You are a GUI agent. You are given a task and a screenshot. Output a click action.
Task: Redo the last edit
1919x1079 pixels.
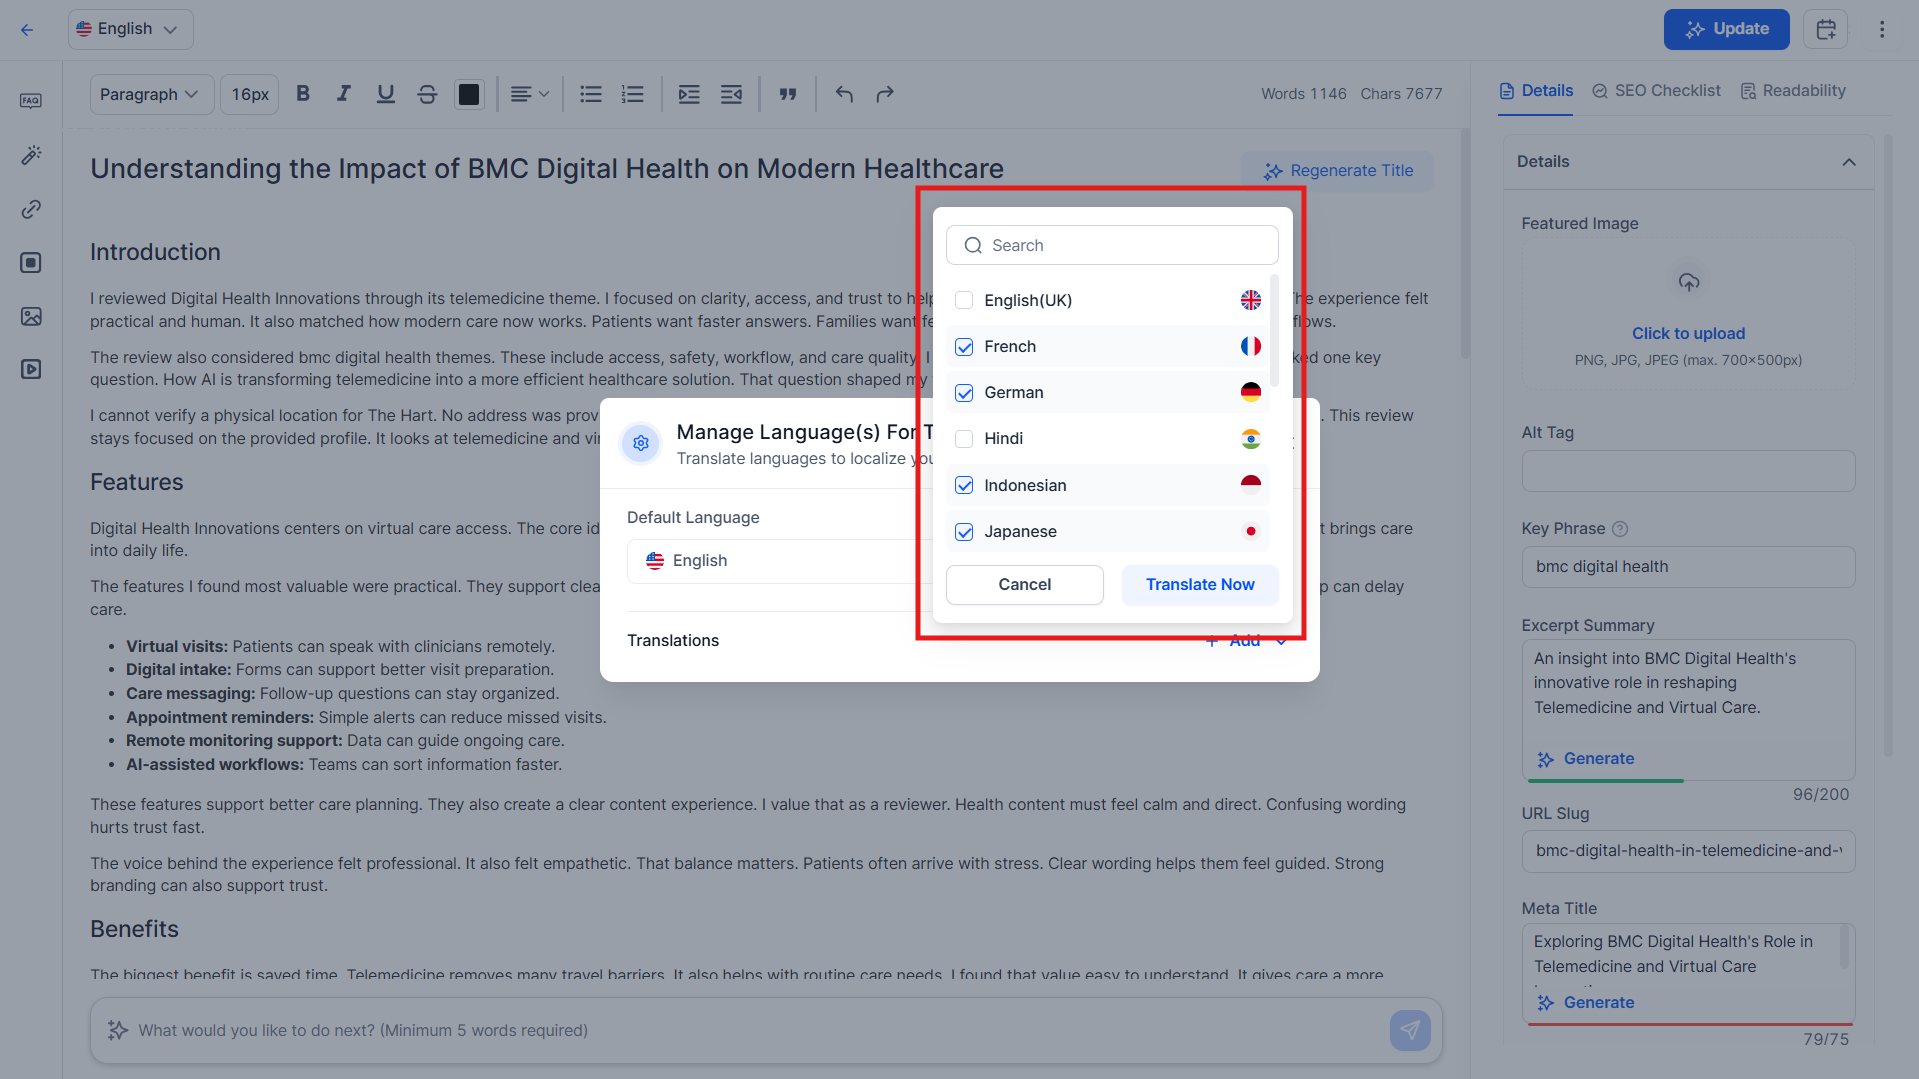885,94
